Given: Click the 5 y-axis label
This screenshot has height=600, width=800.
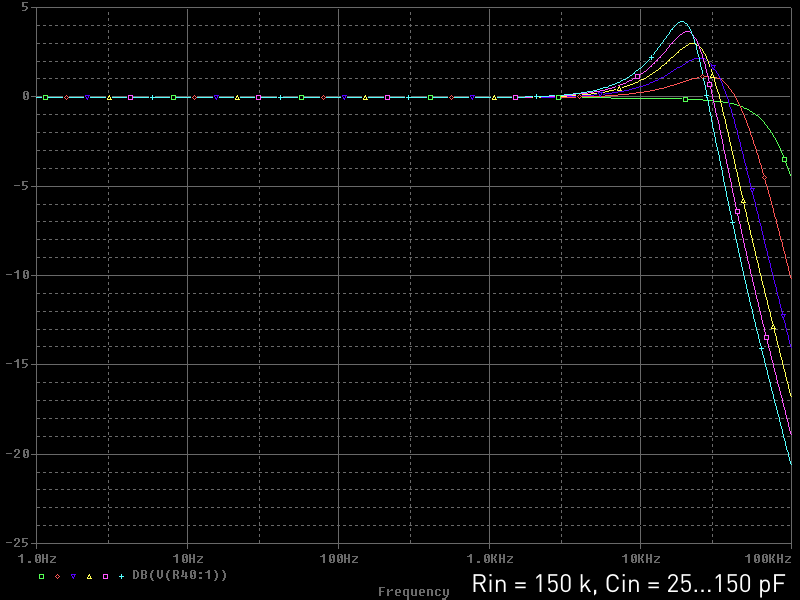Looking at the screenshot, I should pos(26,7).
